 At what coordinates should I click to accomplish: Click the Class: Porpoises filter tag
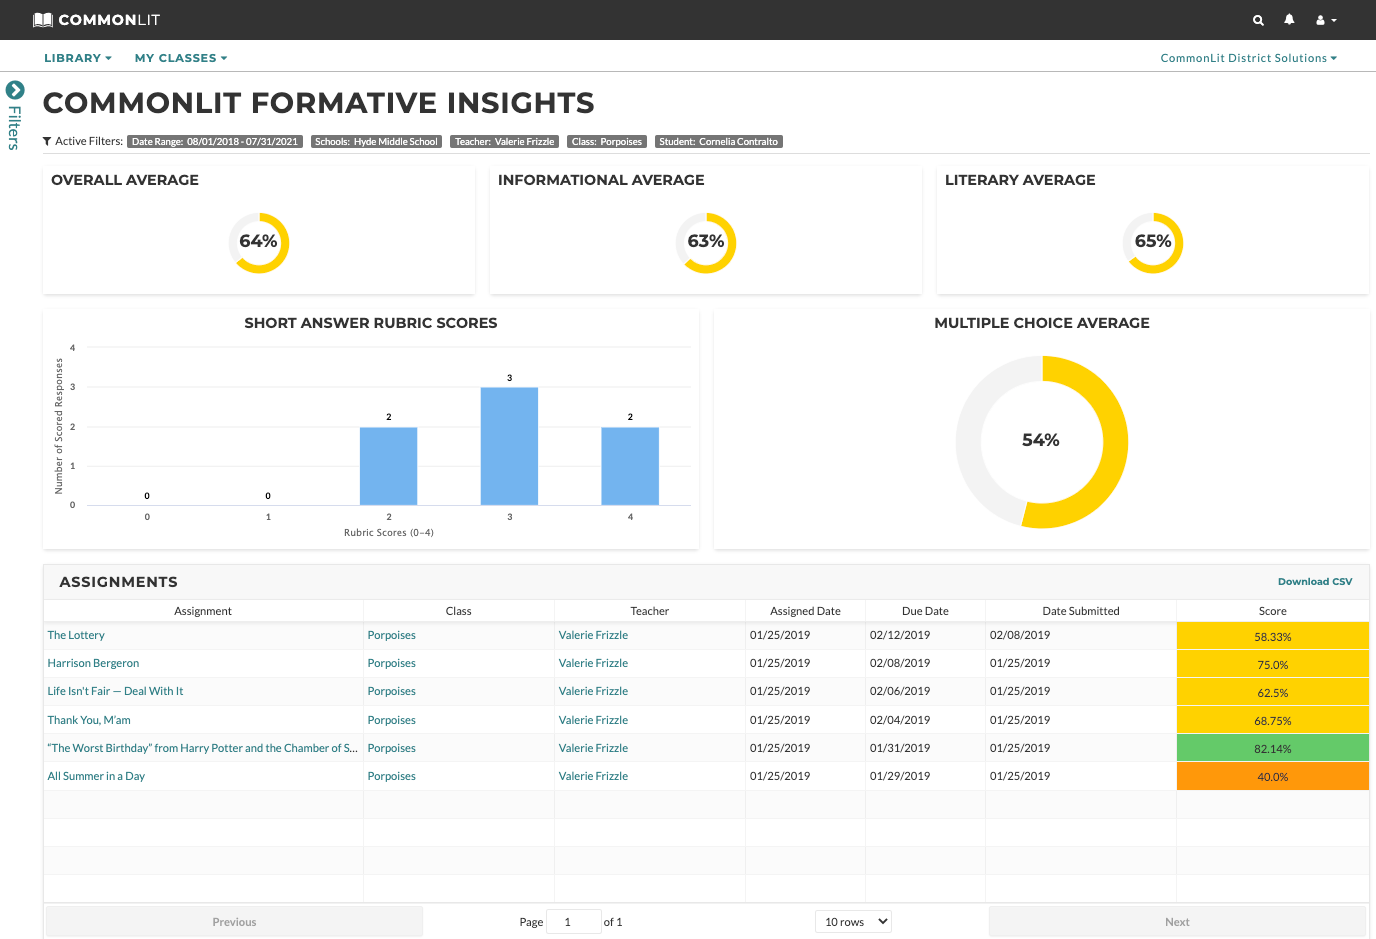pyautogui.click(x=607, y=142)
